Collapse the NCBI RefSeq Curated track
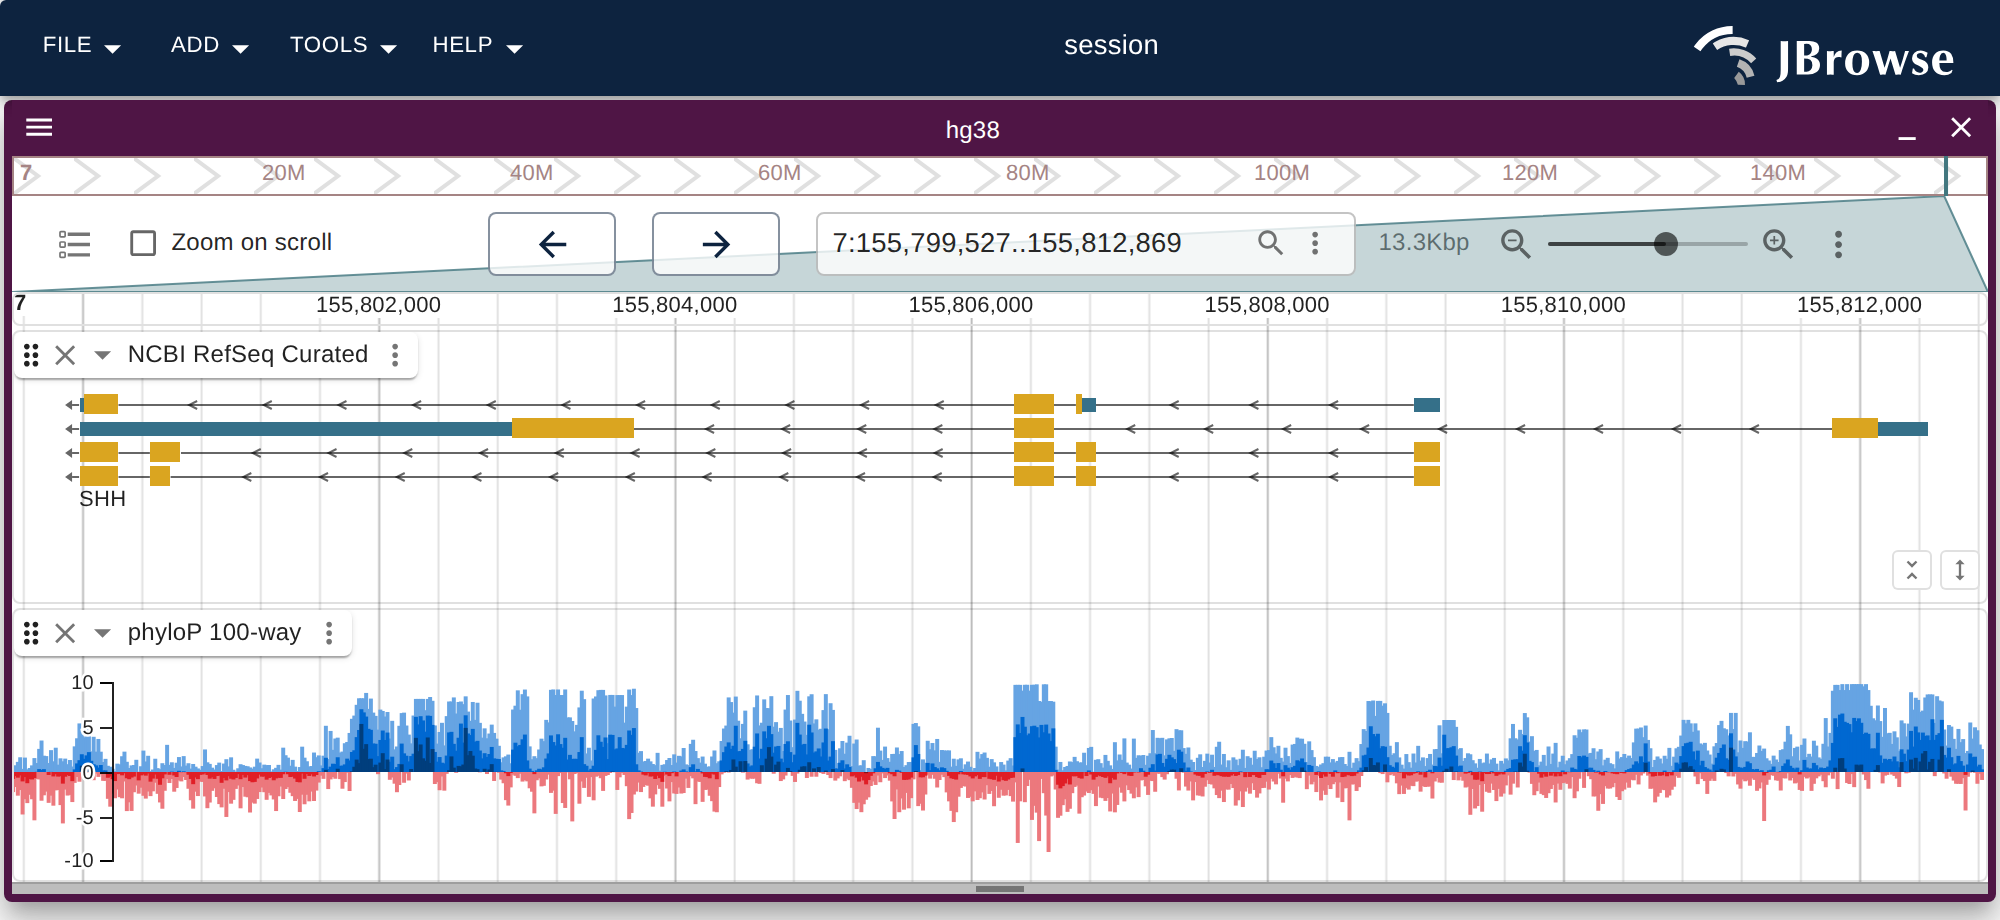This screenshot has height=920, width=2000. pos(102,355)
